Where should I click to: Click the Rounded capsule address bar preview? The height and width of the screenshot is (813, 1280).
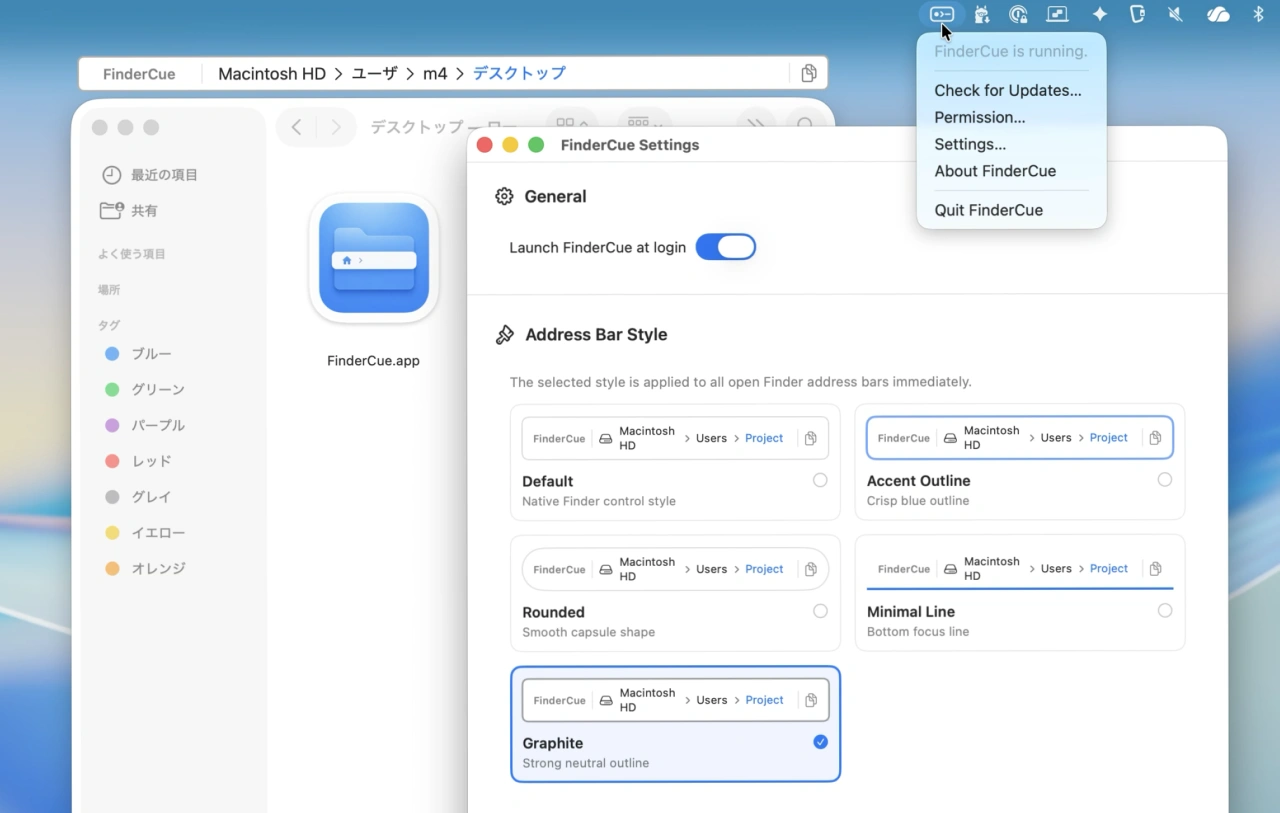click(x=675, y=569)
